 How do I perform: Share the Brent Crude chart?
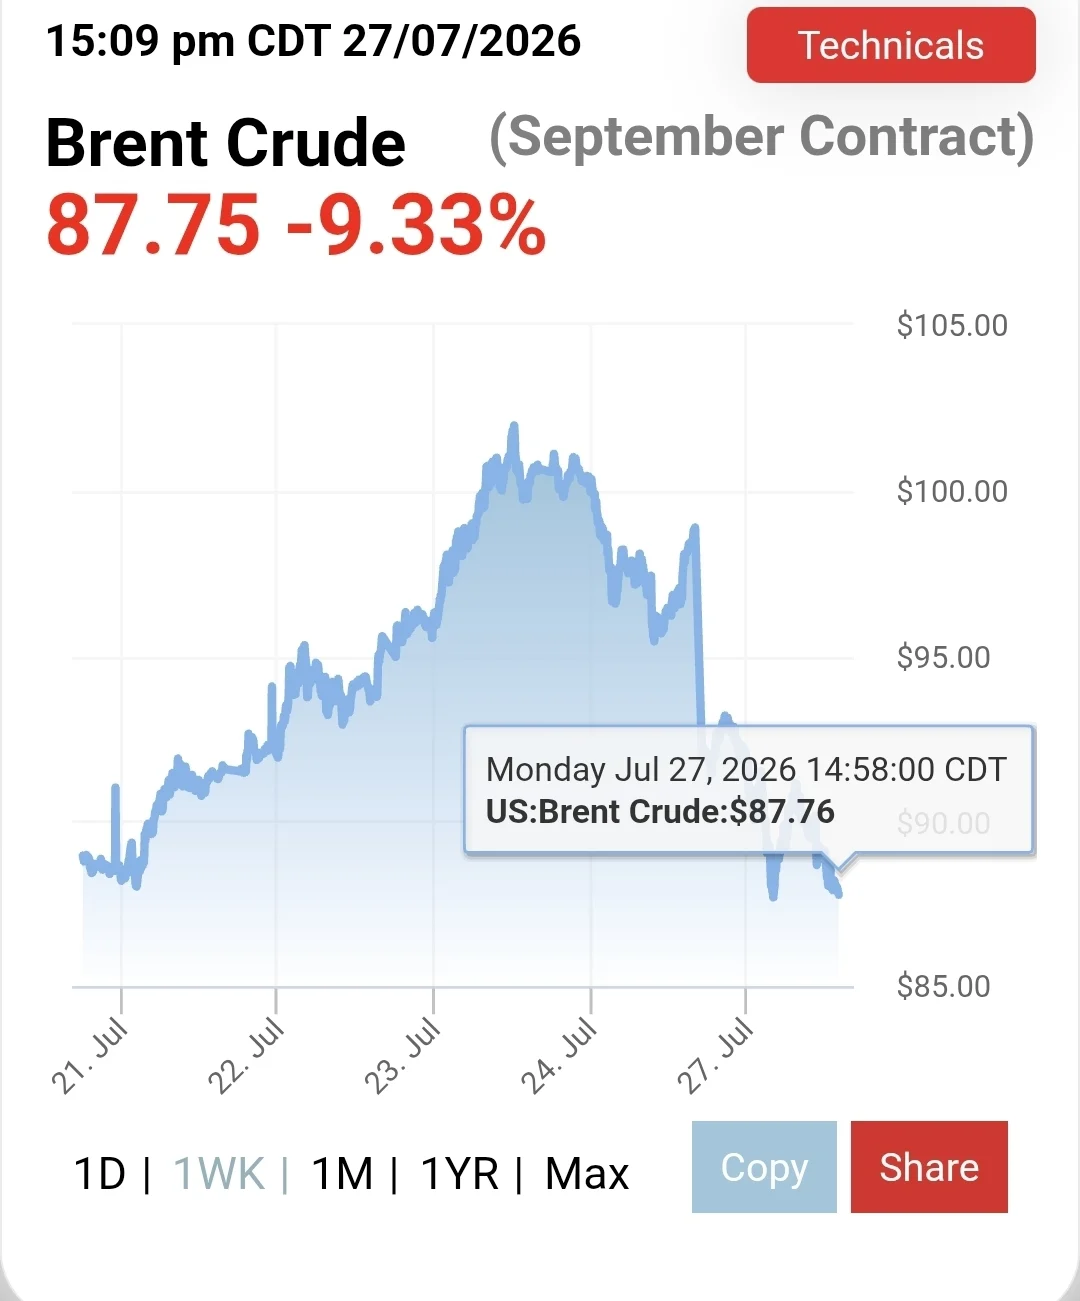click(x=929, y=1167)
